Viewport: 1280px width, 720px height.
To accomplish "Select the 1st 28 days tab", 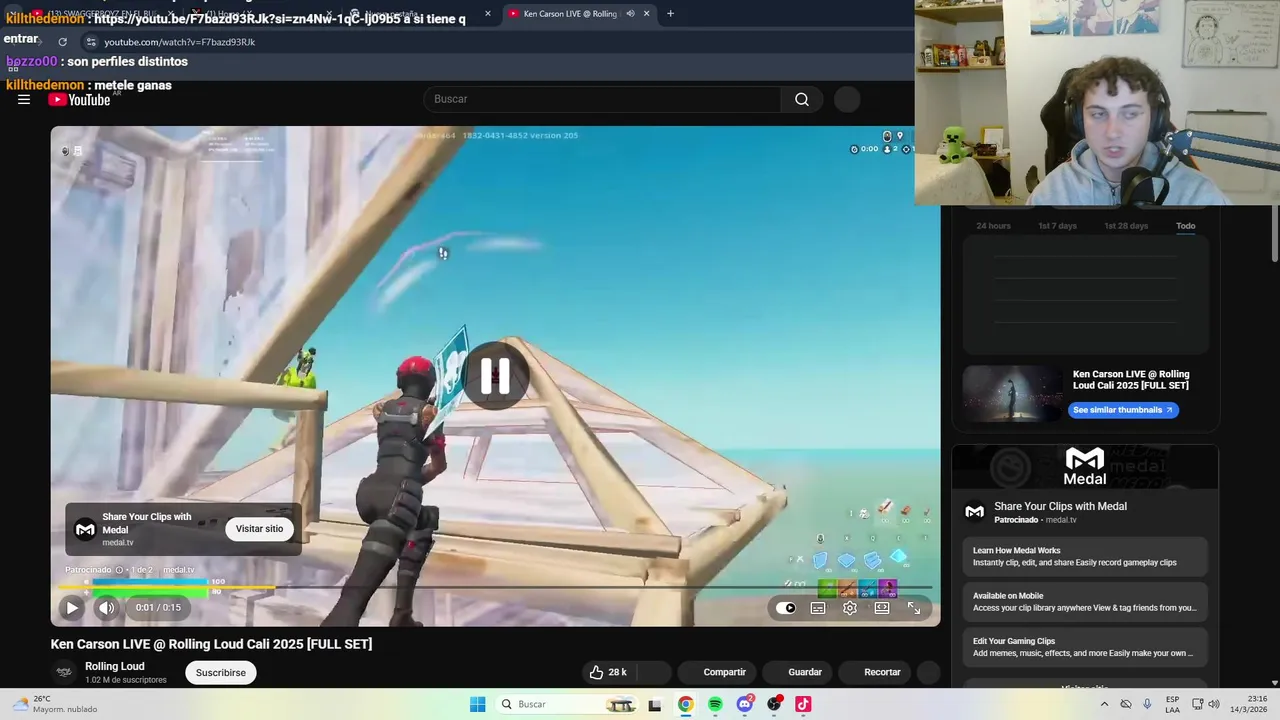I will 1126,226.
